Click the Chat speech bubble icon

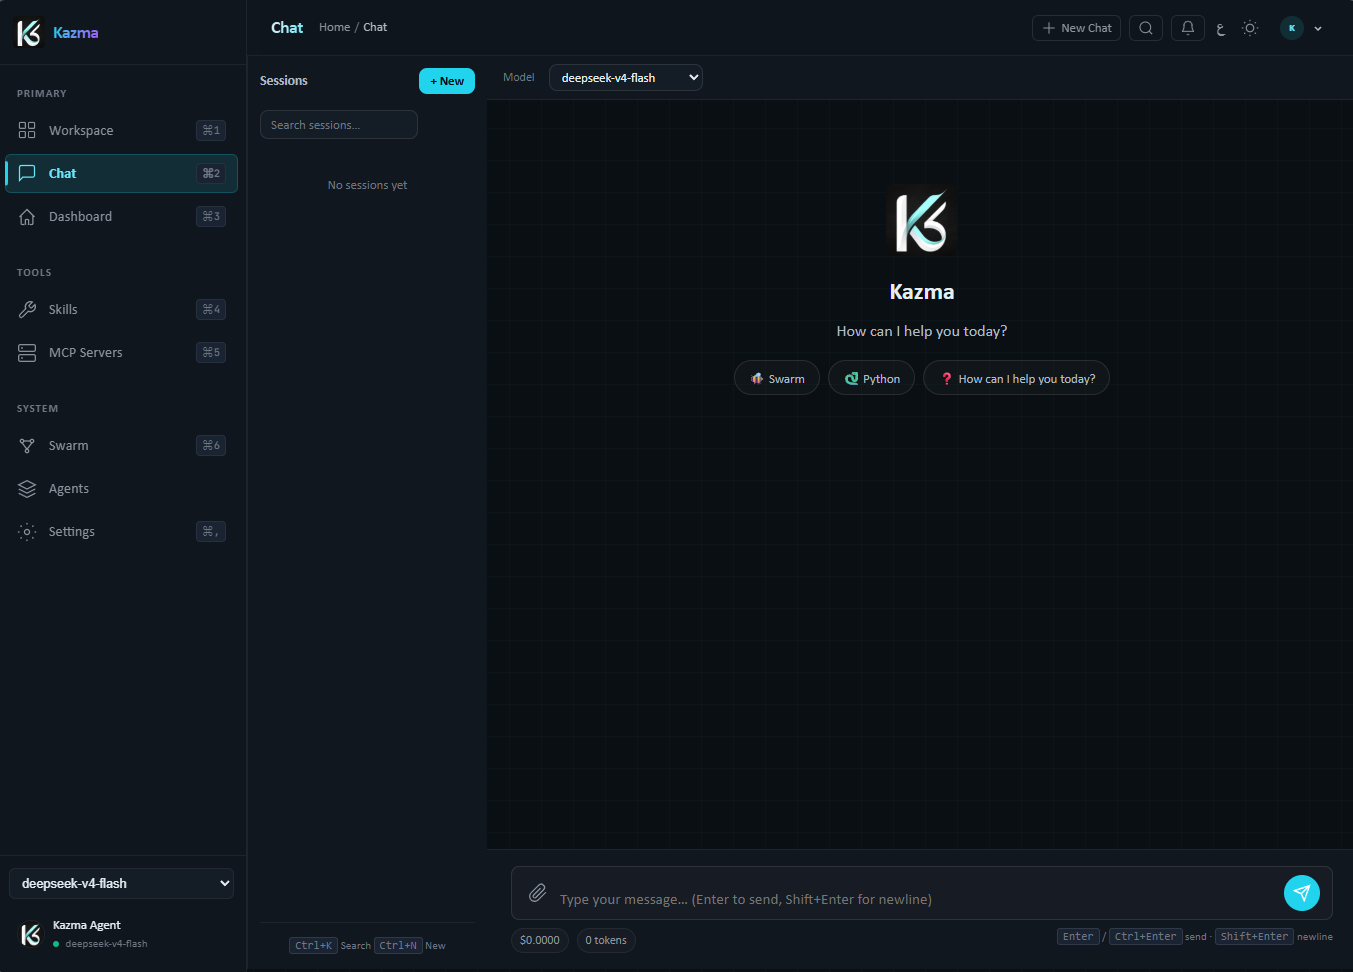coord(27,173)
